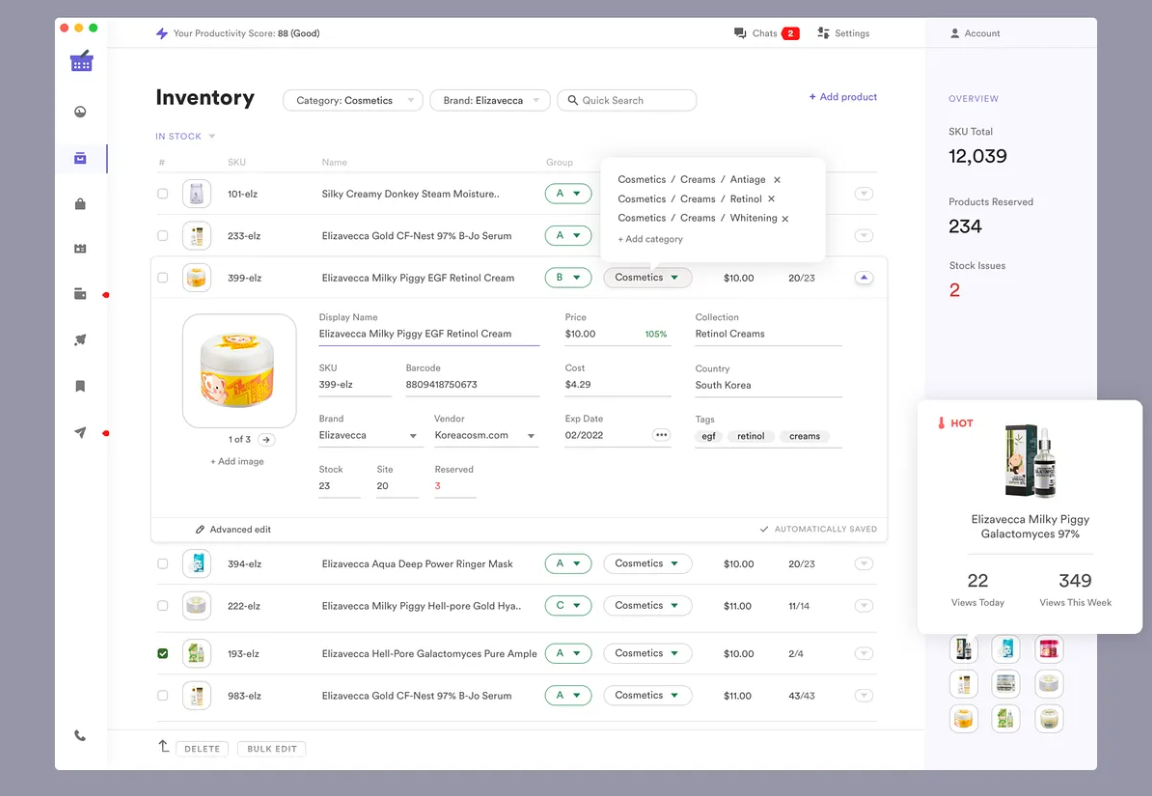Image resolution: width=1152 pixels, height=796 pixels.
Task: Remove the Cosmetics / Creams / Antiage category
Action: 777,180
